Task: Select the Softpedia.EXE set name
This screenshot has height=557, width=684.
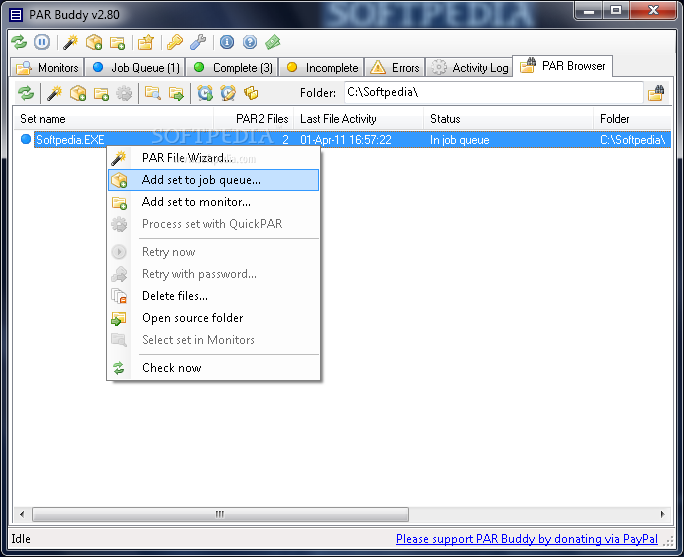Action: (70, 140)
